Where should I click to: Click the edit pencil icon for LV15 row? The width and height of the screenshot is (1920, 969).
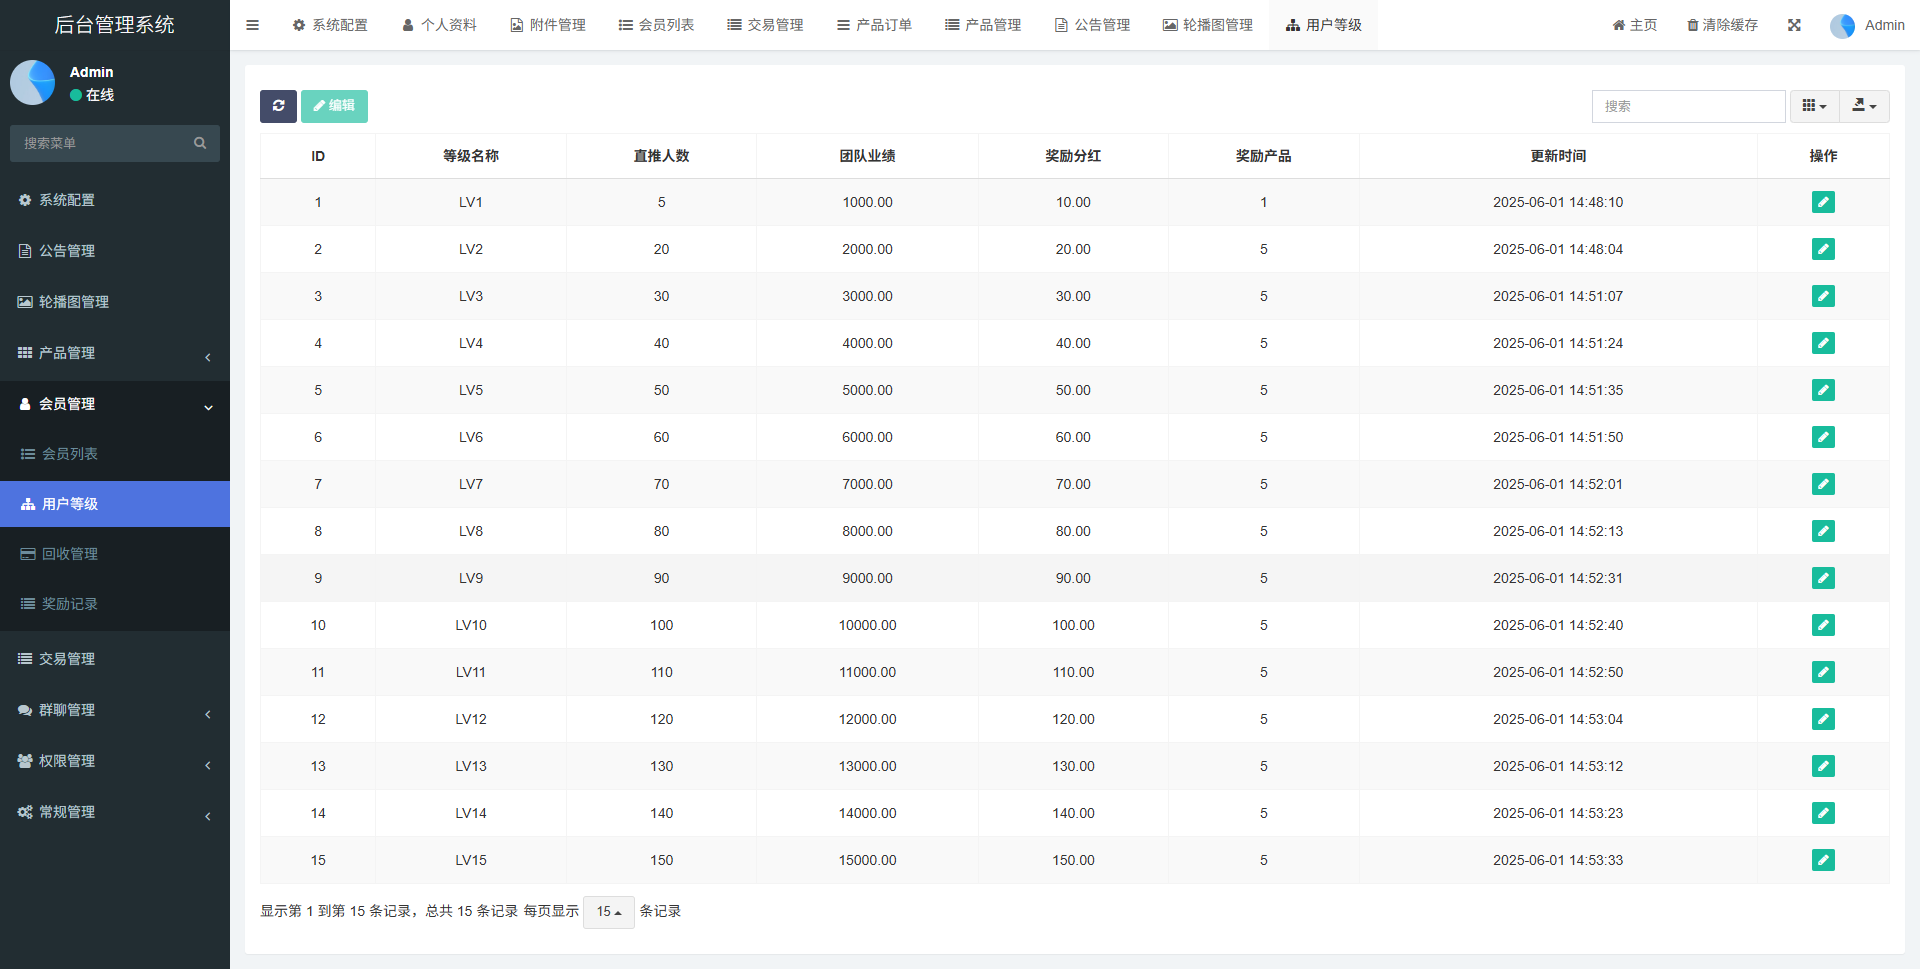[1822, 860]
